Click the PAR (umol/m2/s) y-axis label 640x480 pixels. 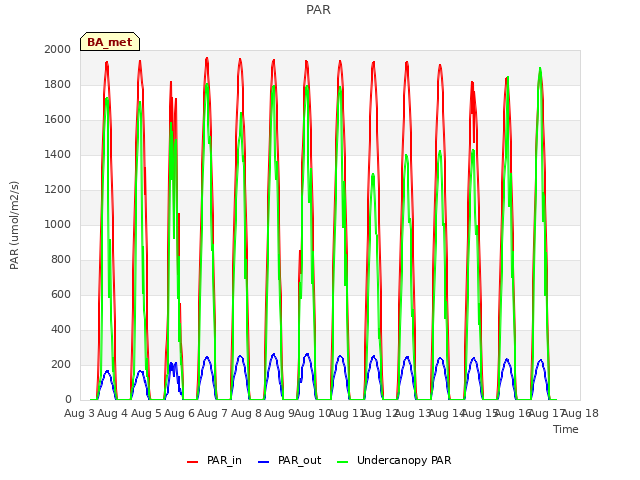(14, 225)
